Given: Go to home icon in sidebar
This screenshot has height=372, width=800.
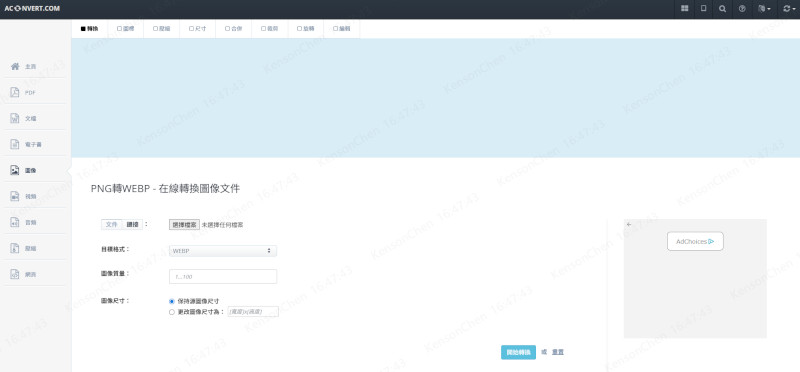Looking at the screenshot, I should [15, 66].
